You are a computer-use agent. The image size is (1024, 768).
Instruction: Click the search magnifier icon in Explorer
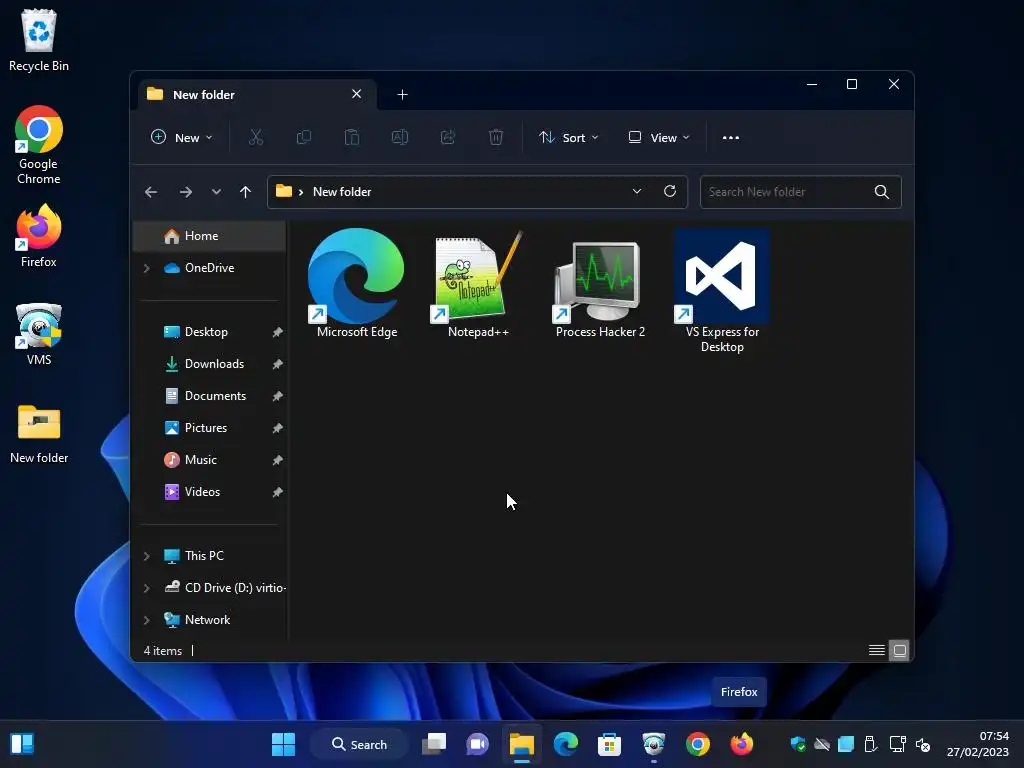pos(882,192)
